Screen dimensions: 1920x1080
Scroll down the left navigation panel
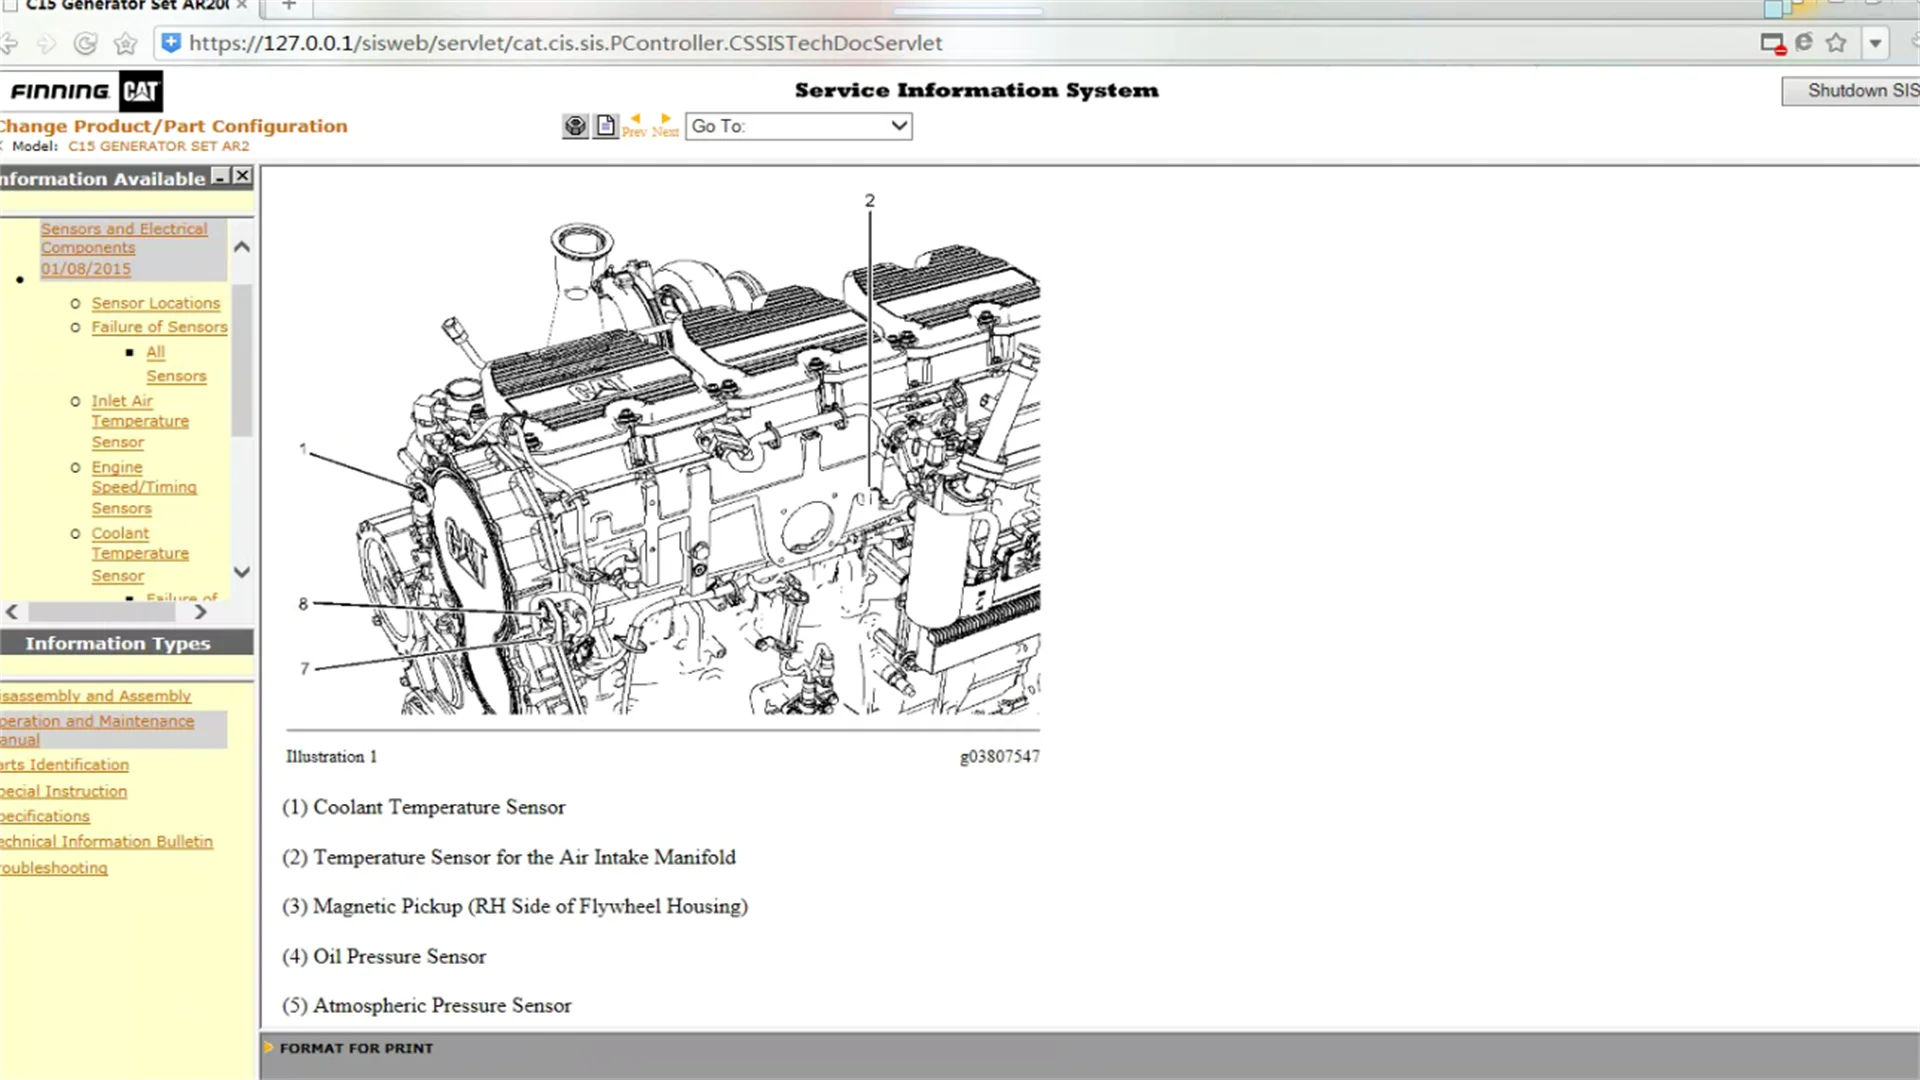[x=241, y=572]
